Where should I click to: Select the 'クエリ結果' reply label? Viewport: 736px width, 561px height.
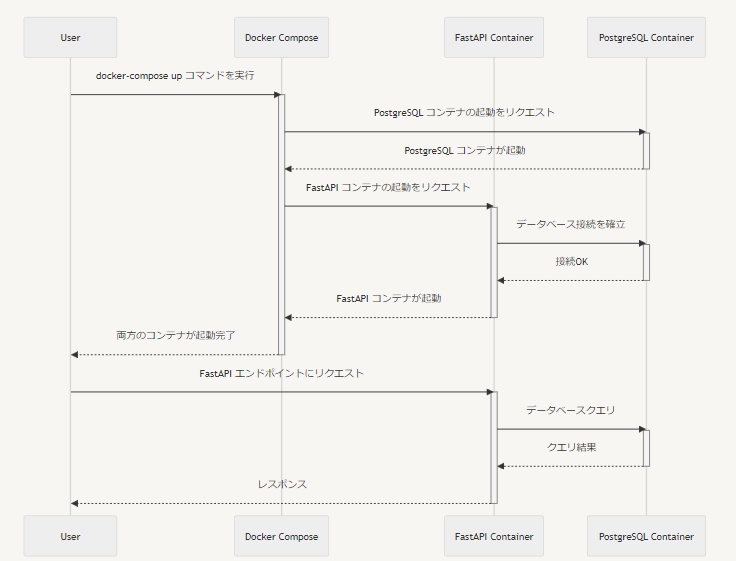tap(571, 447)
